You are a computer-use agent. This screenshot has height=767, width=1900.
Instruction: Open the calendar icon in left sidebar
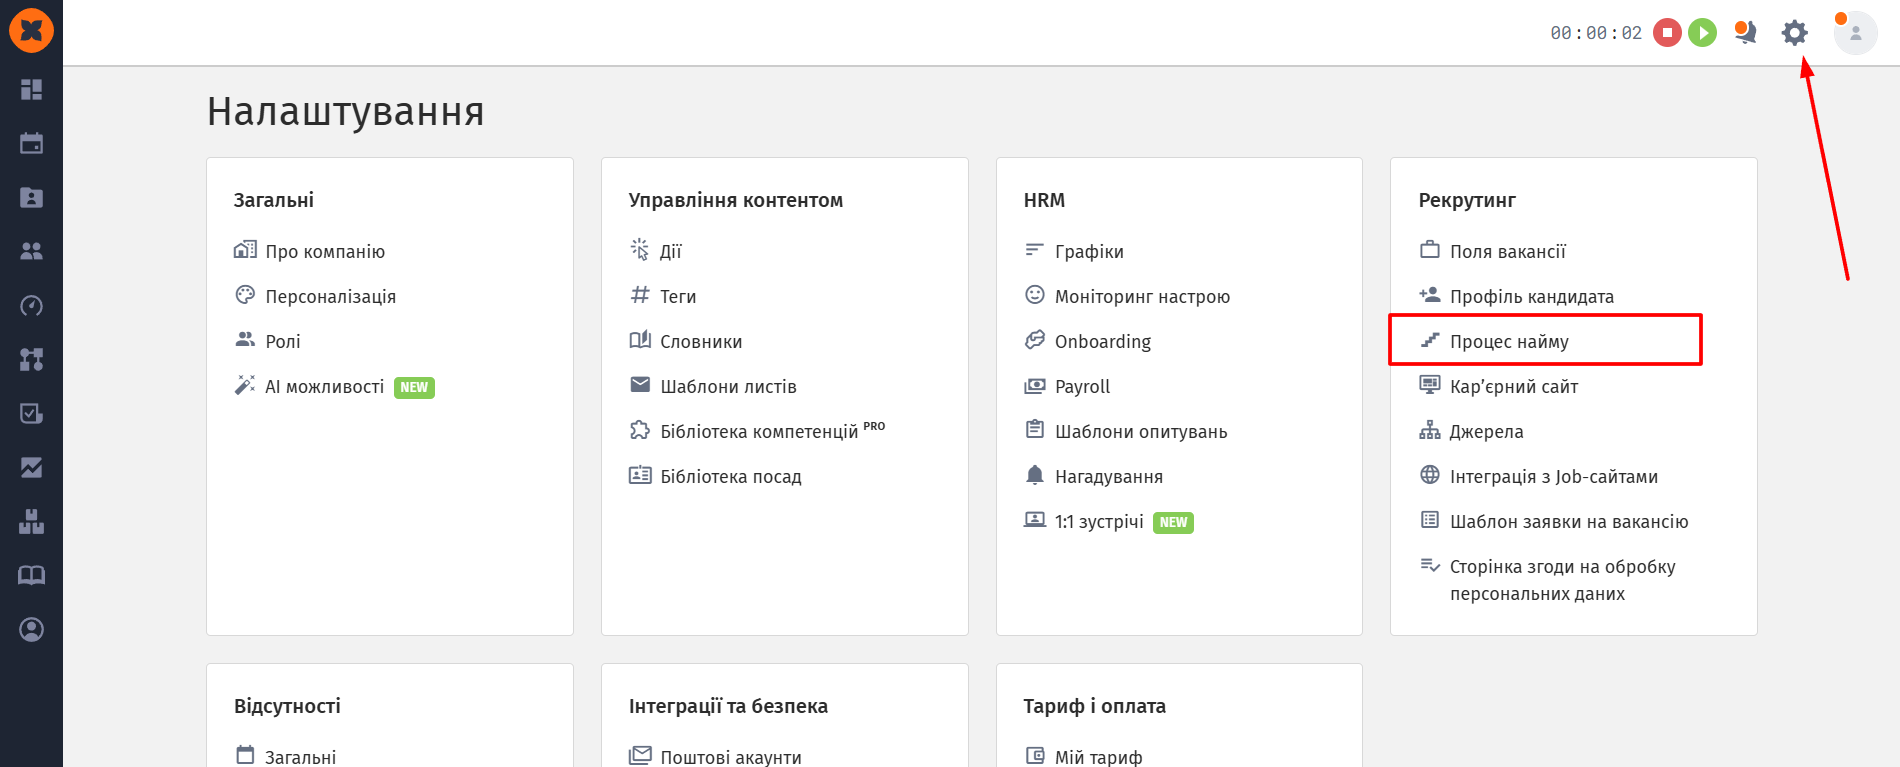pos(31,143)
